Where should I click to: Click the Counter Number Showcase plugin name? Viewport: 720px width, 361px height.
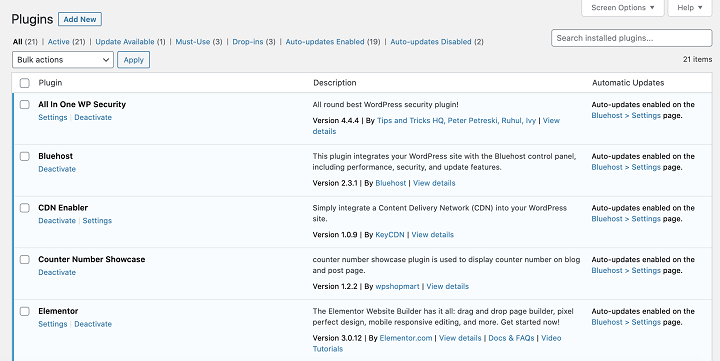(91, 259)
